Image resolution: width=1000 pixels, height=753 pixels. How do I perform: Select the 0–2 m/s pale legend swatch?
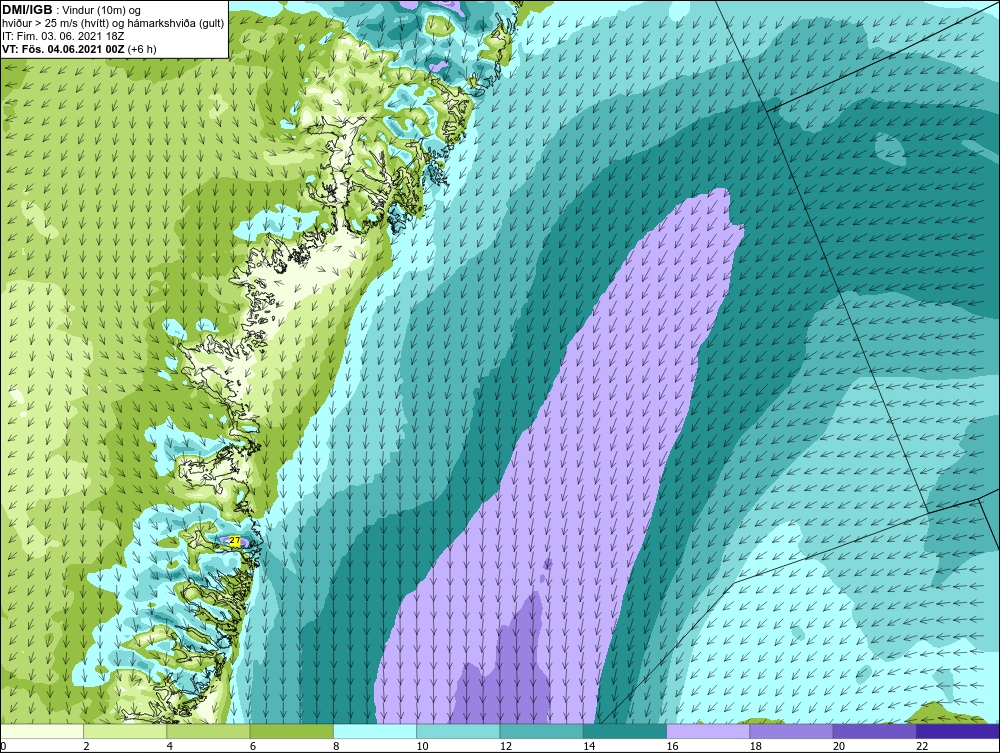point(42,731)
